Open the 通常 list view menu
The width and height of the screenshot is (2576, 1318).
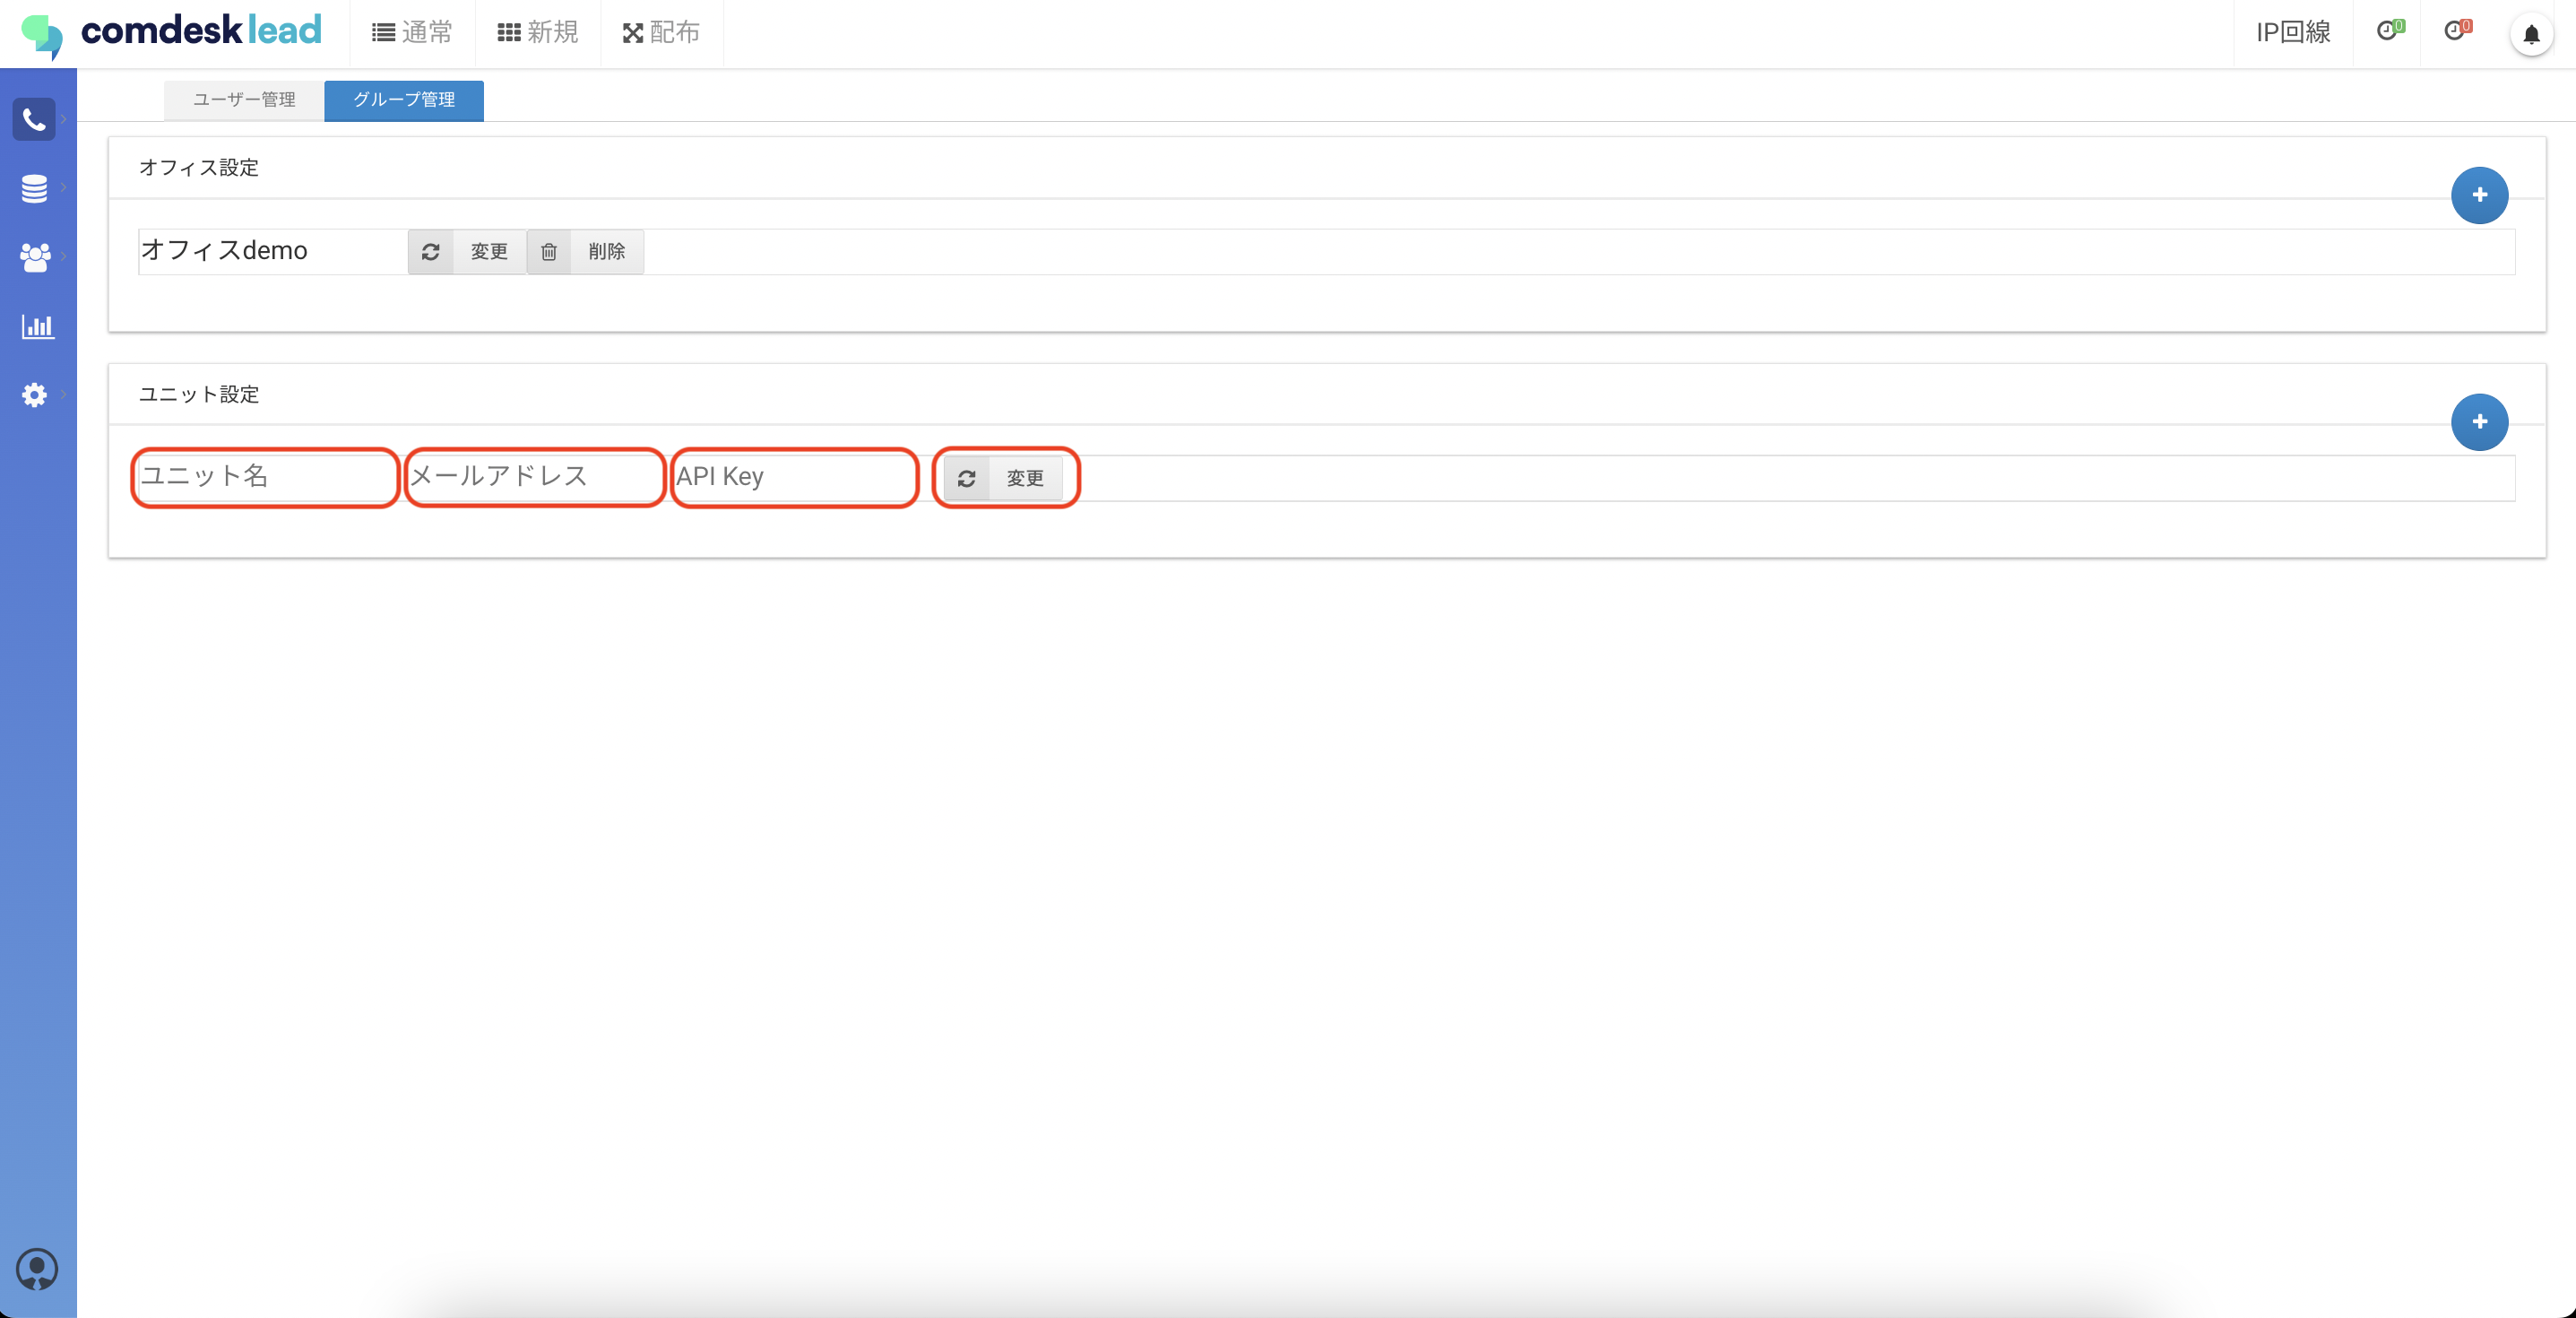coord(412,33)
